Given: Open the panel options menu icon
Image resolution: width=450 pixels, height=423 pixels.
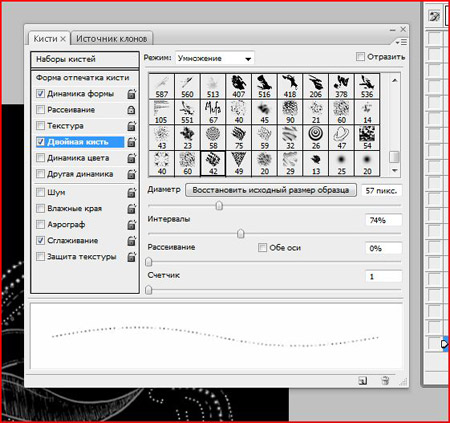Looking at the screenshot, I should [401, 42].
